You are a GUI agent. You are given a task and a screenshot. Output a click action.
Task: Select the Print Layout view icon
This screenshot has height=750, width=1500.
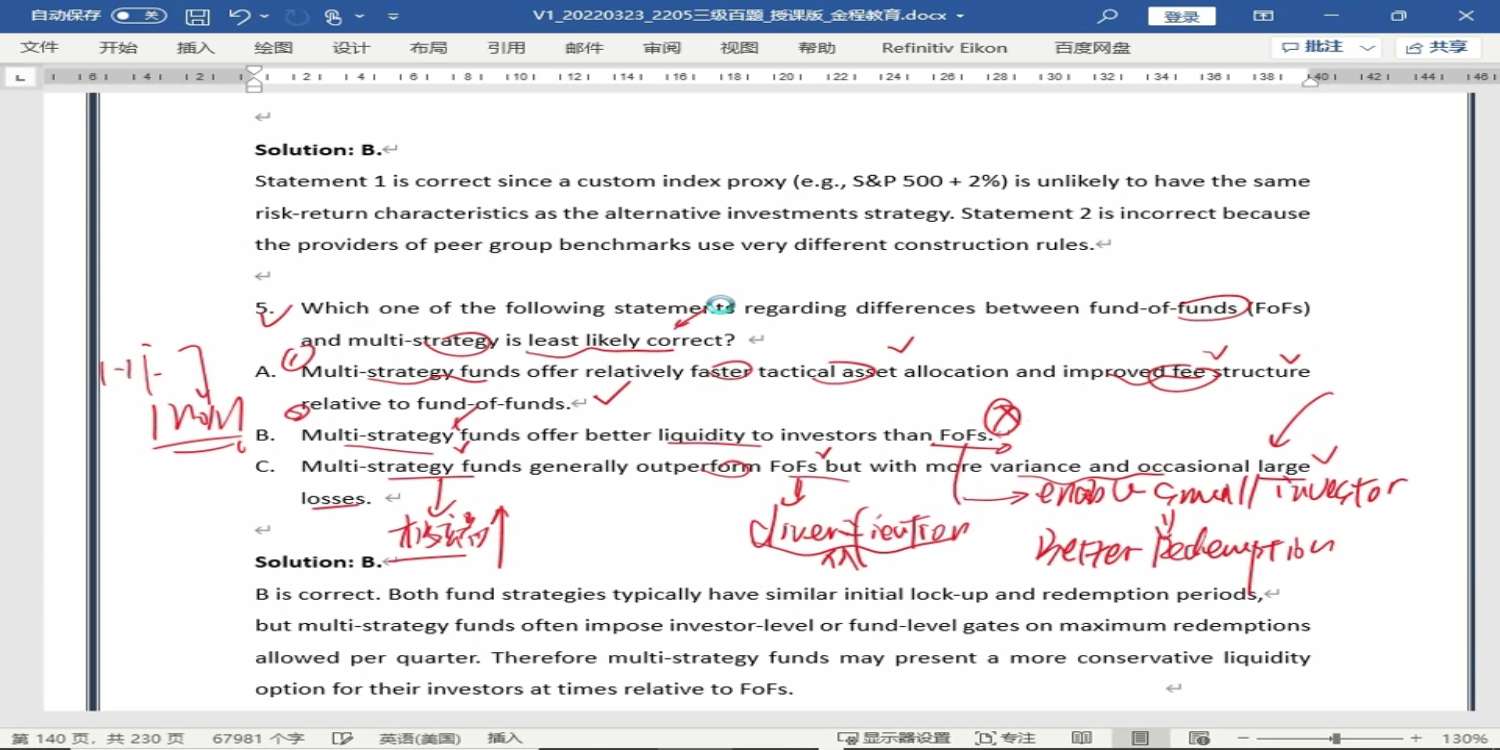pos(1140,738)
